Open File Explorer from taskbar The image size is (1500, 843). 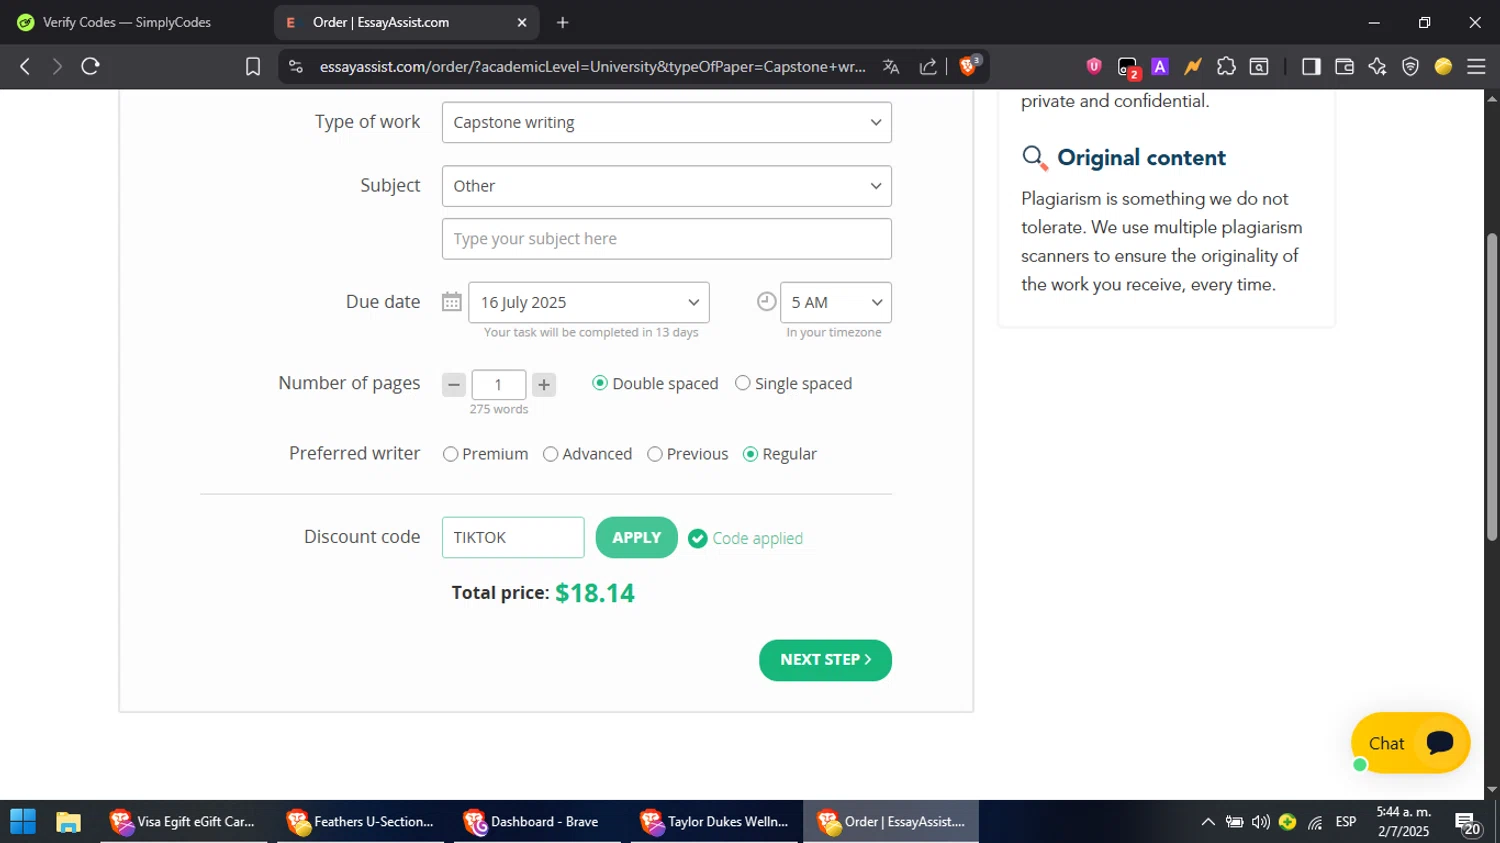point(68,822)
